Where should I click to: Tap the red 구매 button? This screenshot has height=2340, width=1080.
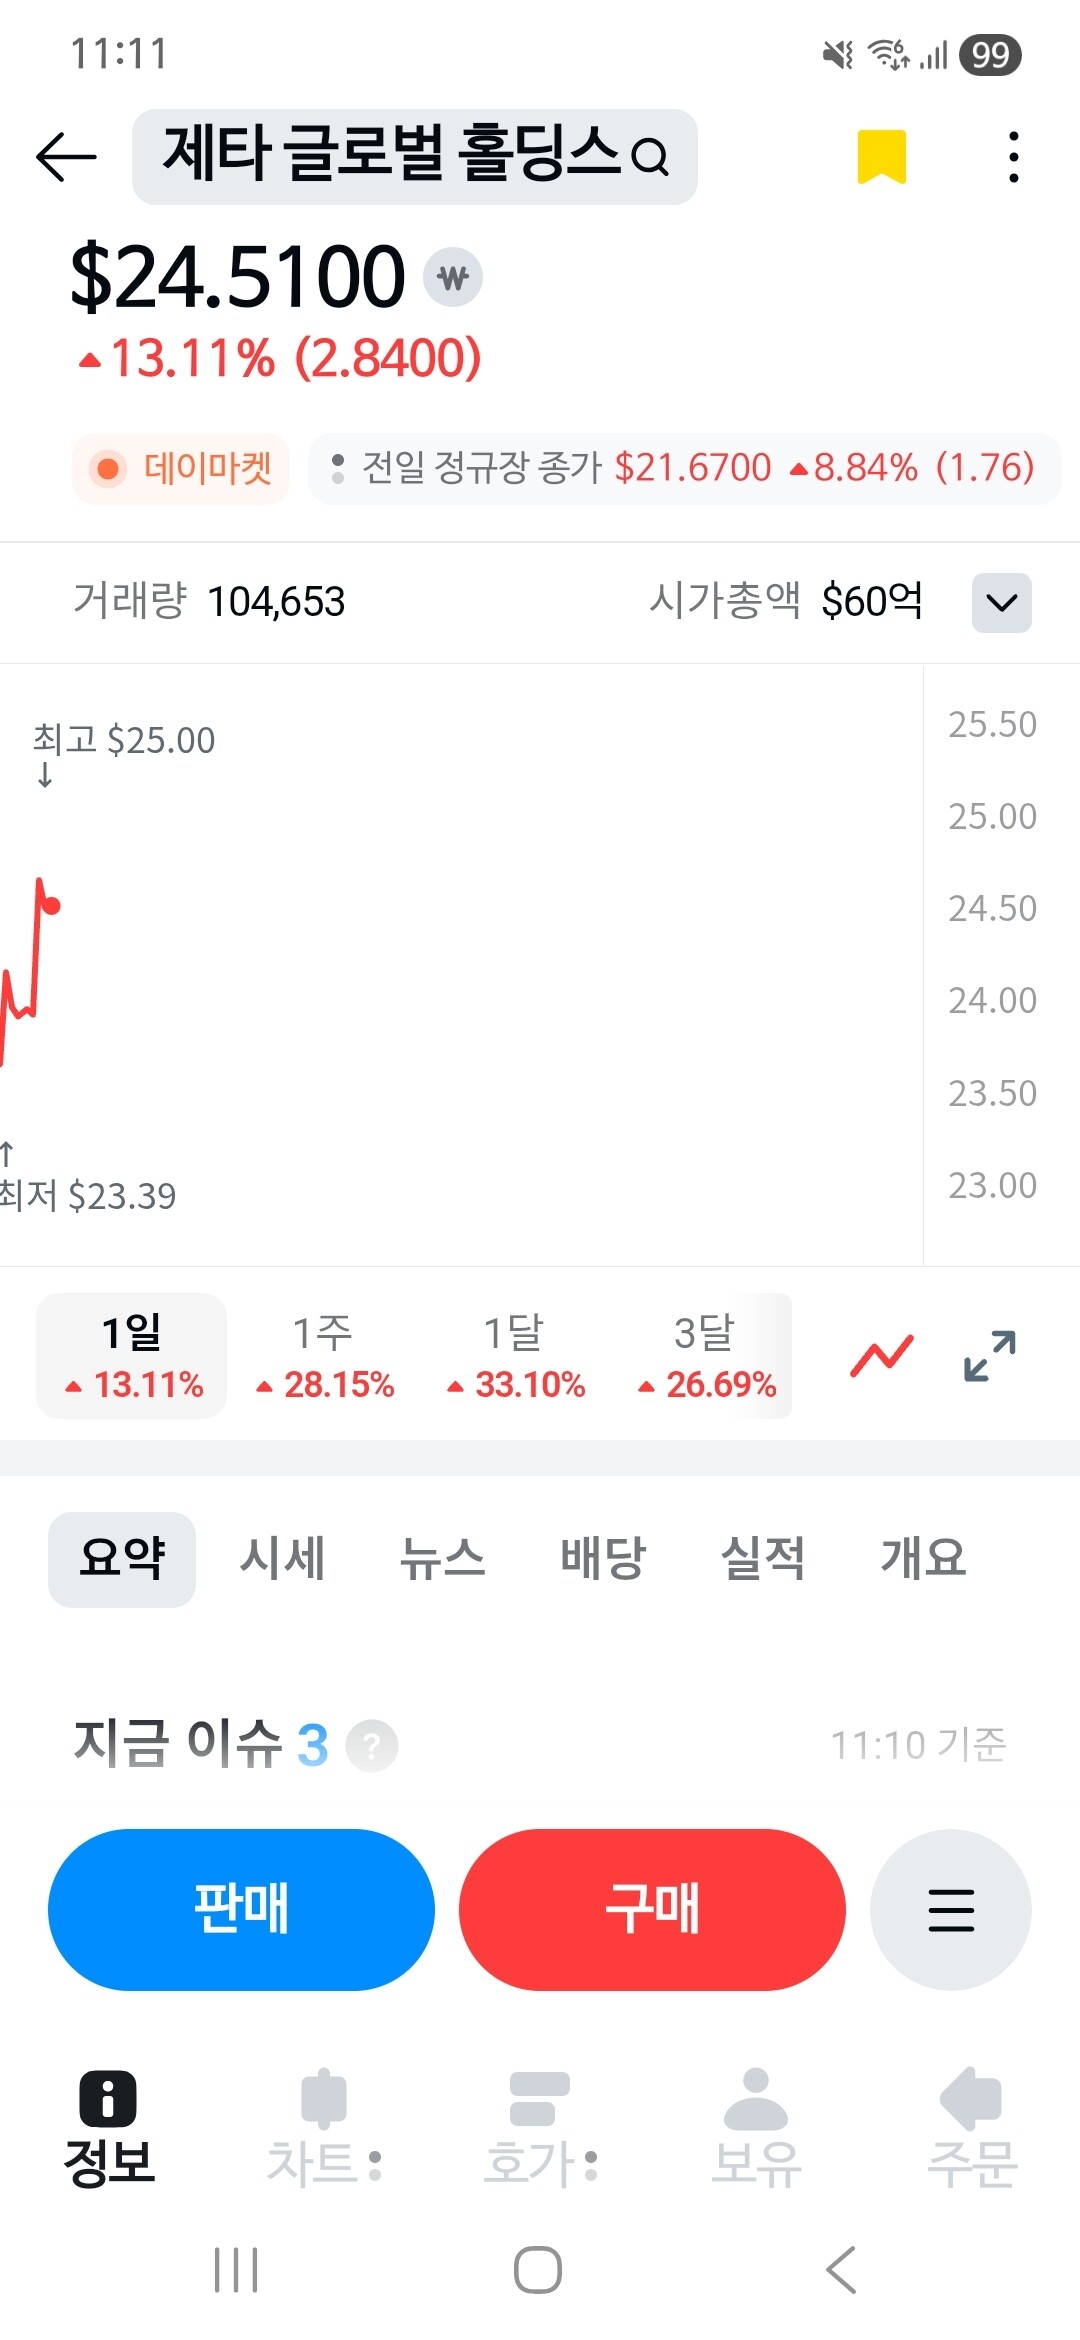tap(652, 1910)
